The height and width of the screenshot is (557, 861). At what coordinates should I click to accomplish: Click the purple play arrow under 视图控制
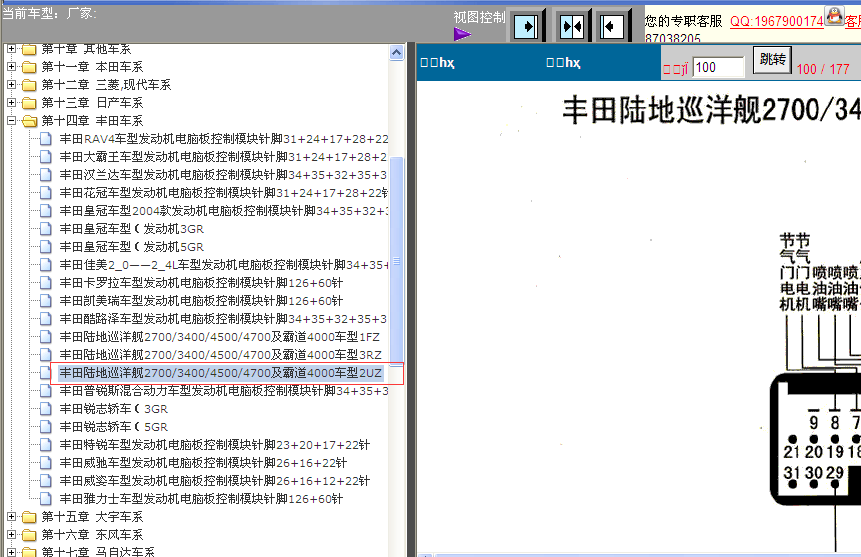coord(462,35)
